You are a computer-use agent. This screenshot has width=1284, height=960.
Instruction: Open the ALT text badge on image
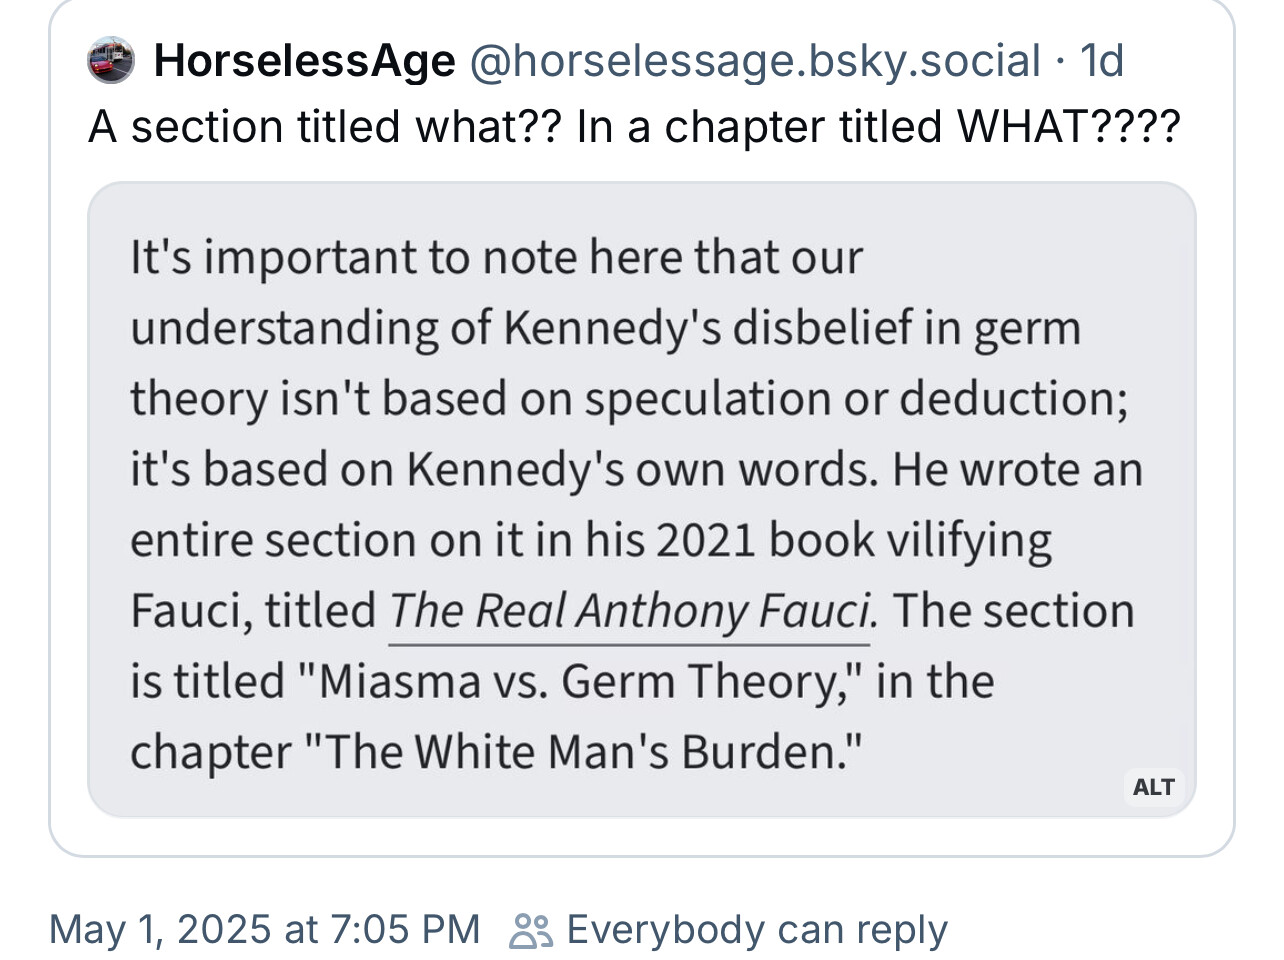pos(1154,787)
